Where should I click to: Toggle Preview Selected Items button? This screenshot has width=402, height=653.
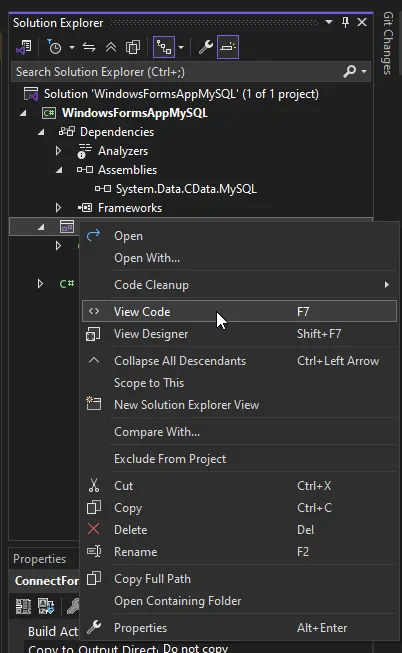[x=228, y=47]
